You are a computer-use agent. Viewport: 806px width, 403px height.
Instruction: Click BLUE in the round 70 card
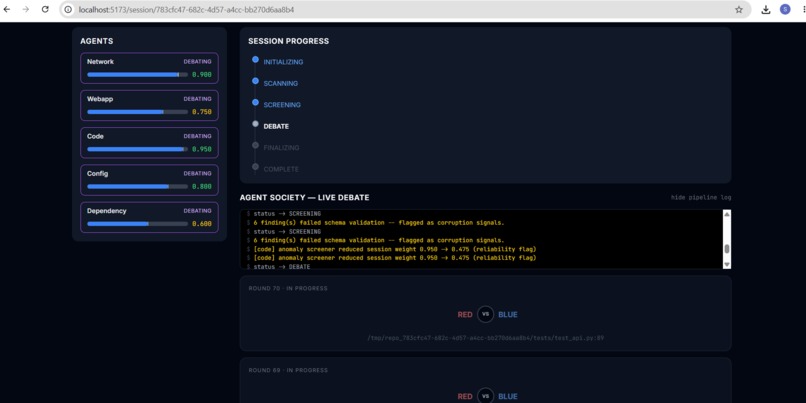point(508,315)
